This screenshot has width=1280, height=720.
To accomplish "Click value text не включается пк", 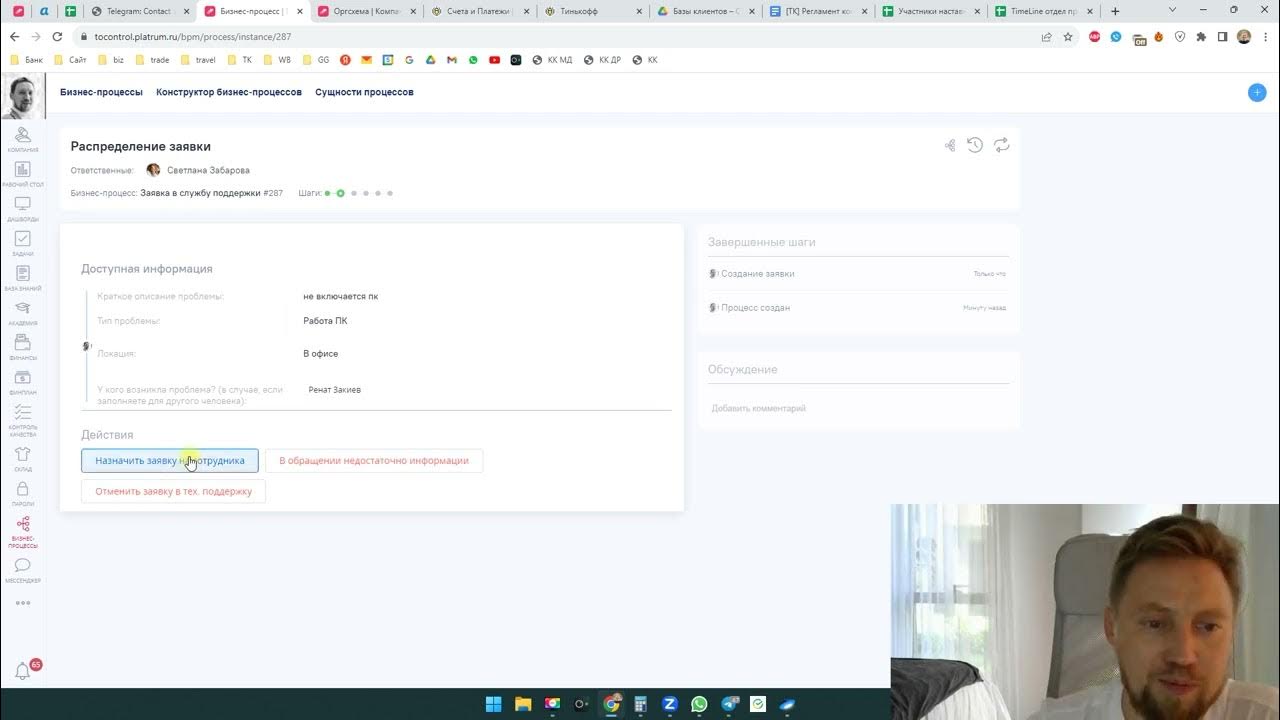I will [341, 296].
